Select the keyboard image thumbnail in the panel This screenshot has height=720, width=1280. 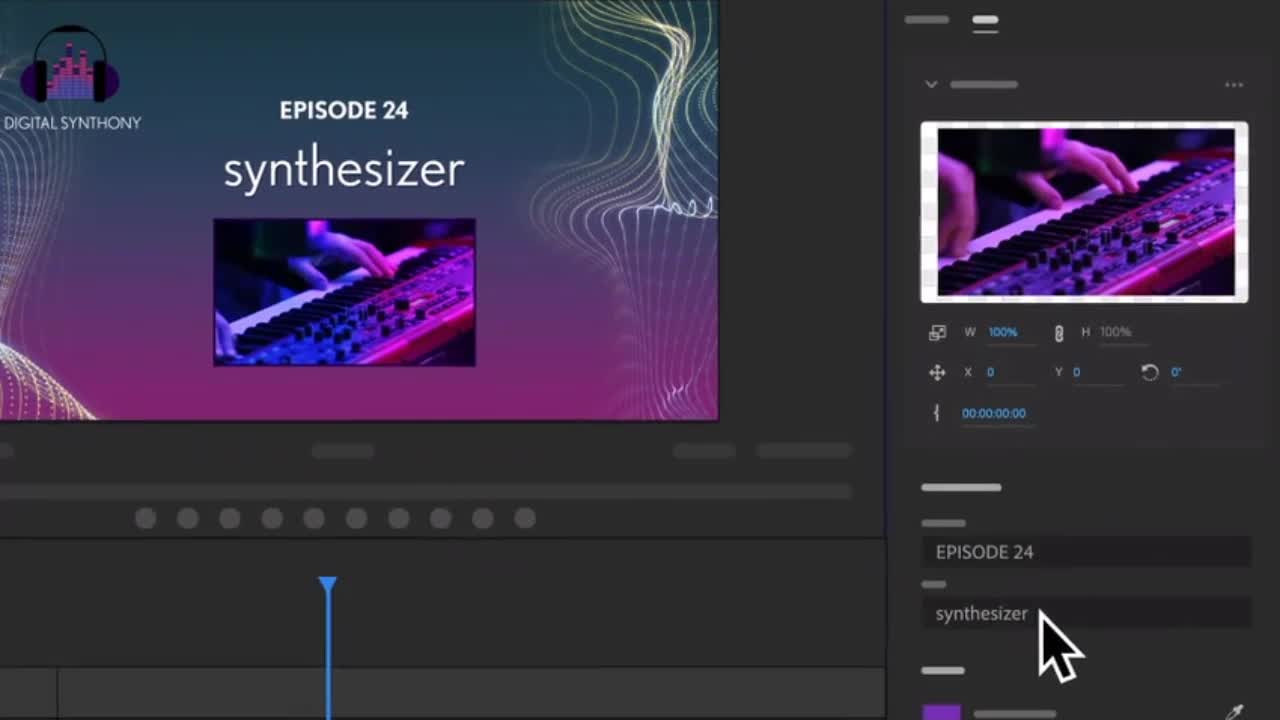1084,212
